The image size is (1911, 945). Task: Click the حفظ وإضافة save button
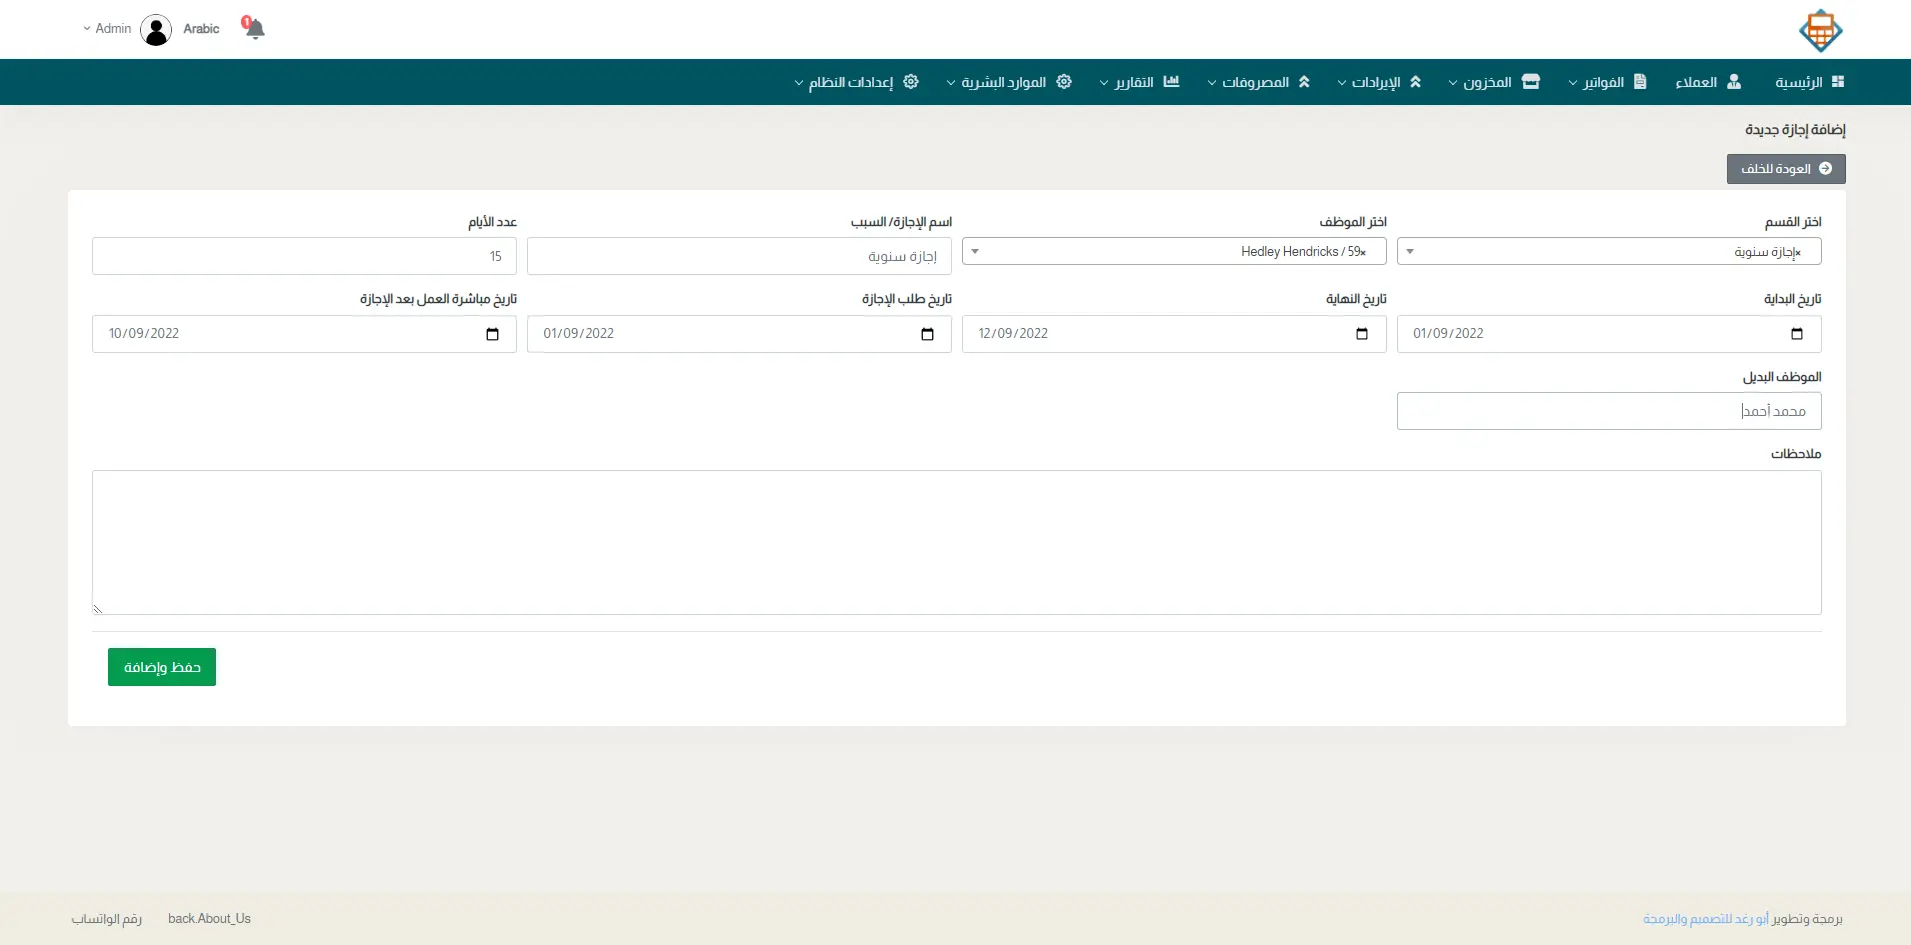(x=162, y=667)
